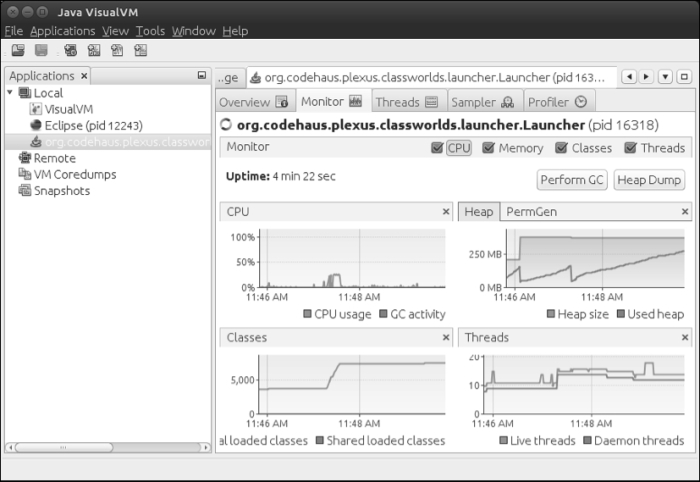
Task: Click the refresh spinner icon beside launcher title
Action: pyautogui.click(x=226, y=125)
